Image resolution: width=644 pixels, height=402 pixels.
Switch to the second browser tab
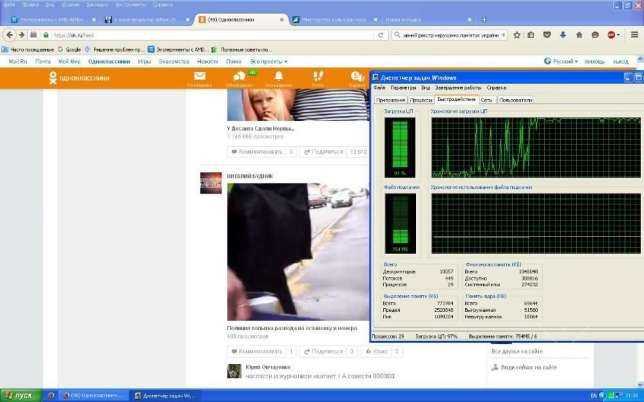[x=147, y=20]
